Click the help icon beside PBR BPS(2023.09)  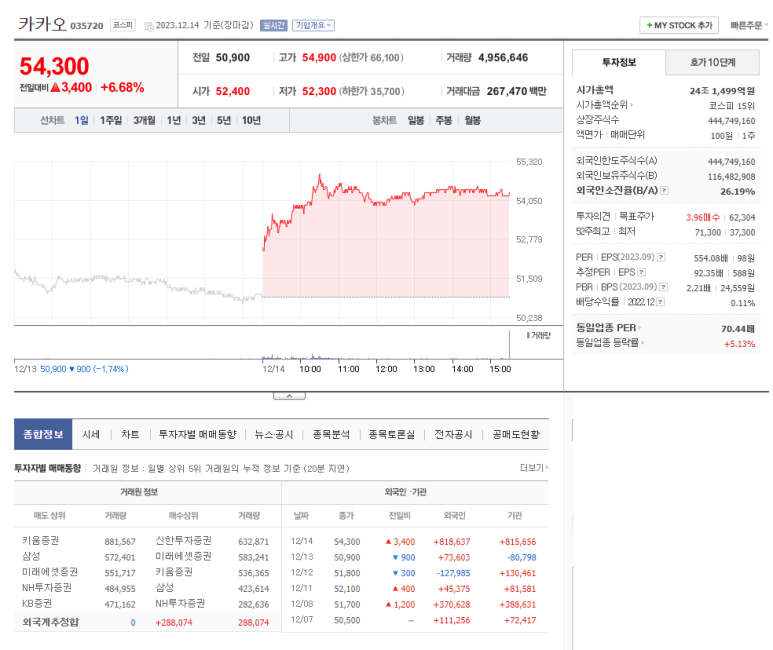664,287
